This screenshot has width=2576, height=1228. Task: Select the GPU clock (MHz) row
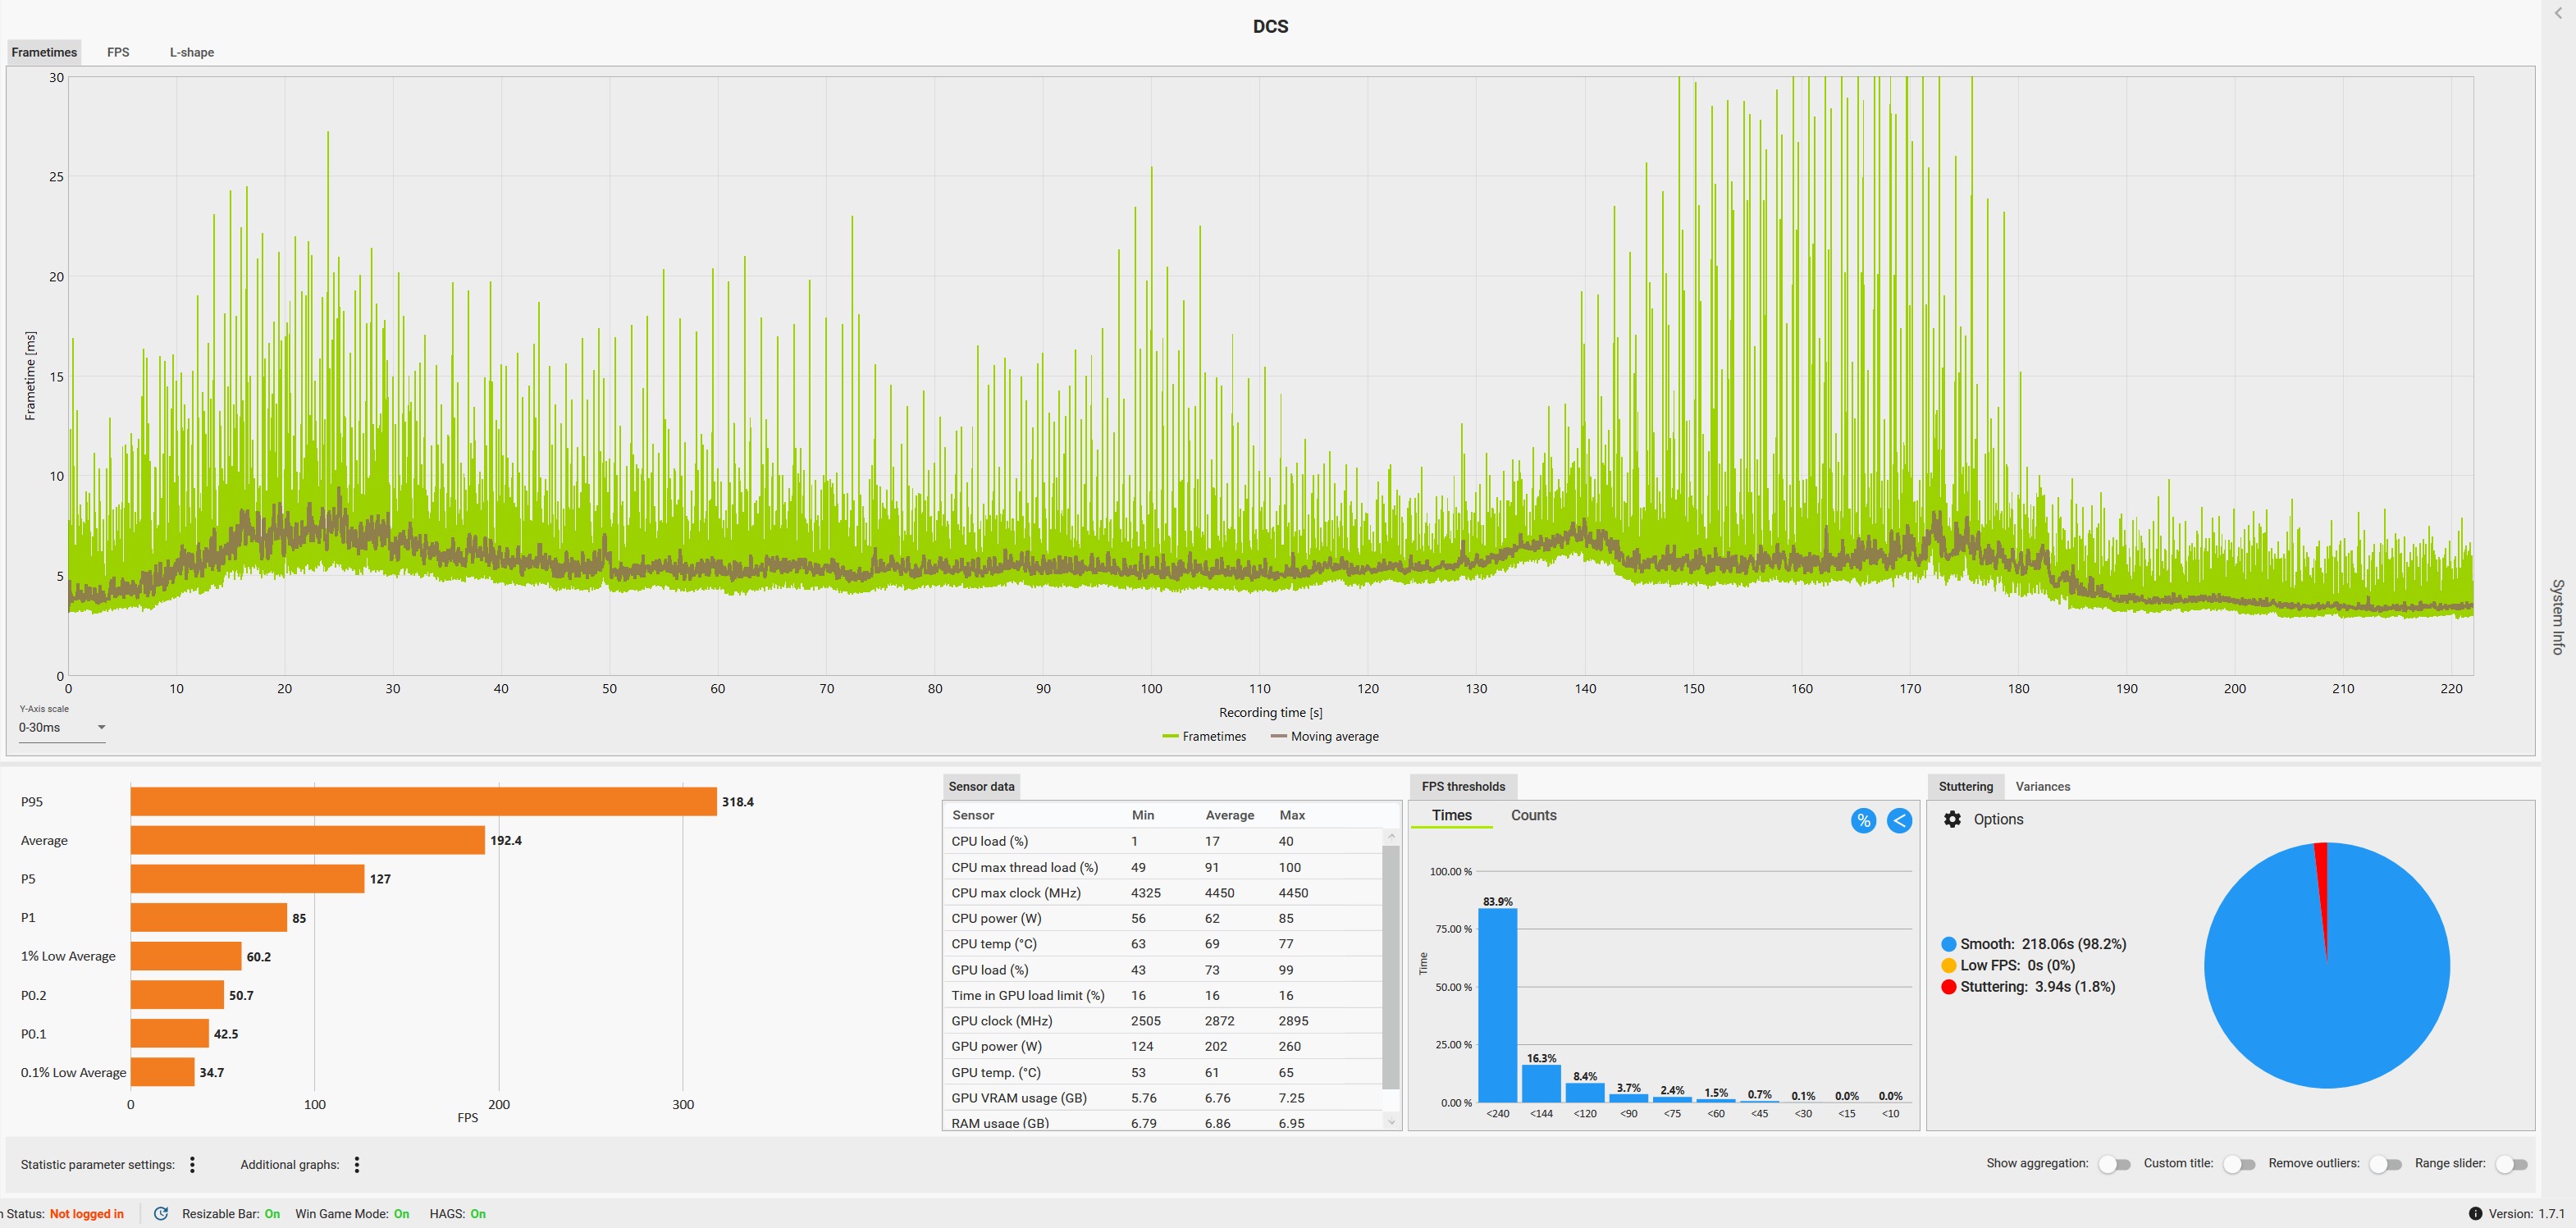(x=1162, y=1021)
